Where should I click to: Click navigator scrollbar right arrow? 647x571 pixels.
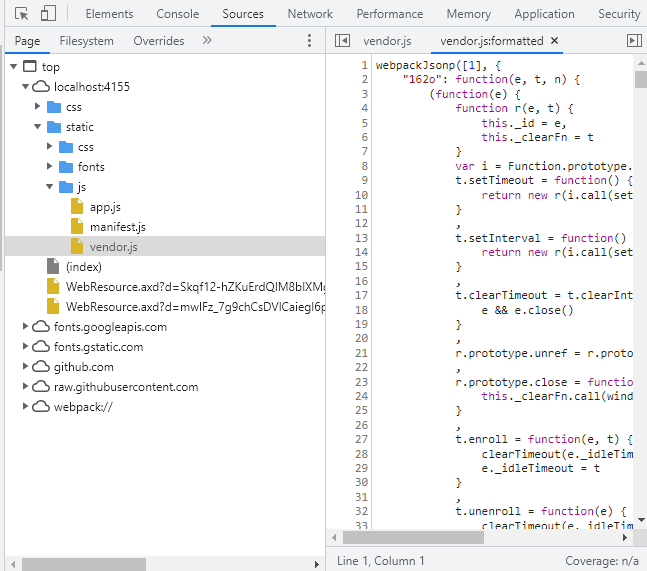point(316,564)
